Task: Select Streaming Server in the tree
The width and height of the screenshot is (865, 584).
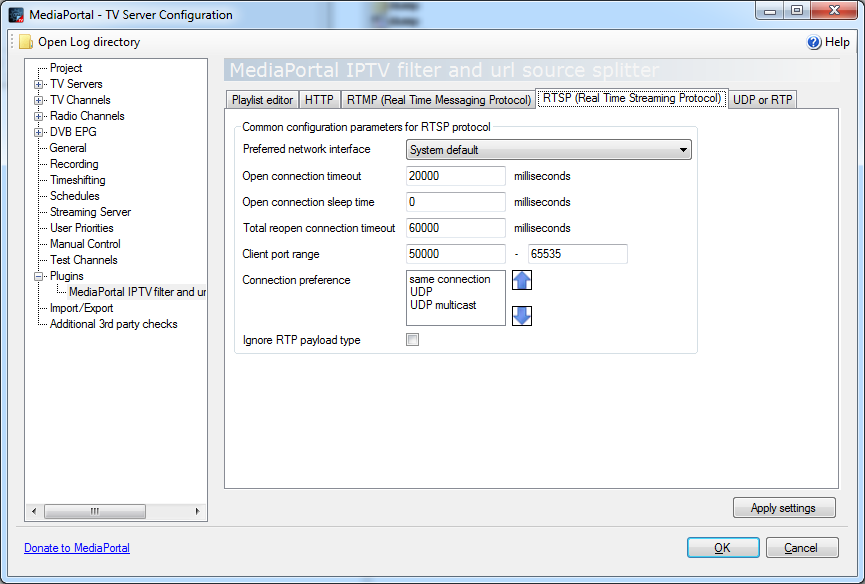Action: [x=90, y=212]
